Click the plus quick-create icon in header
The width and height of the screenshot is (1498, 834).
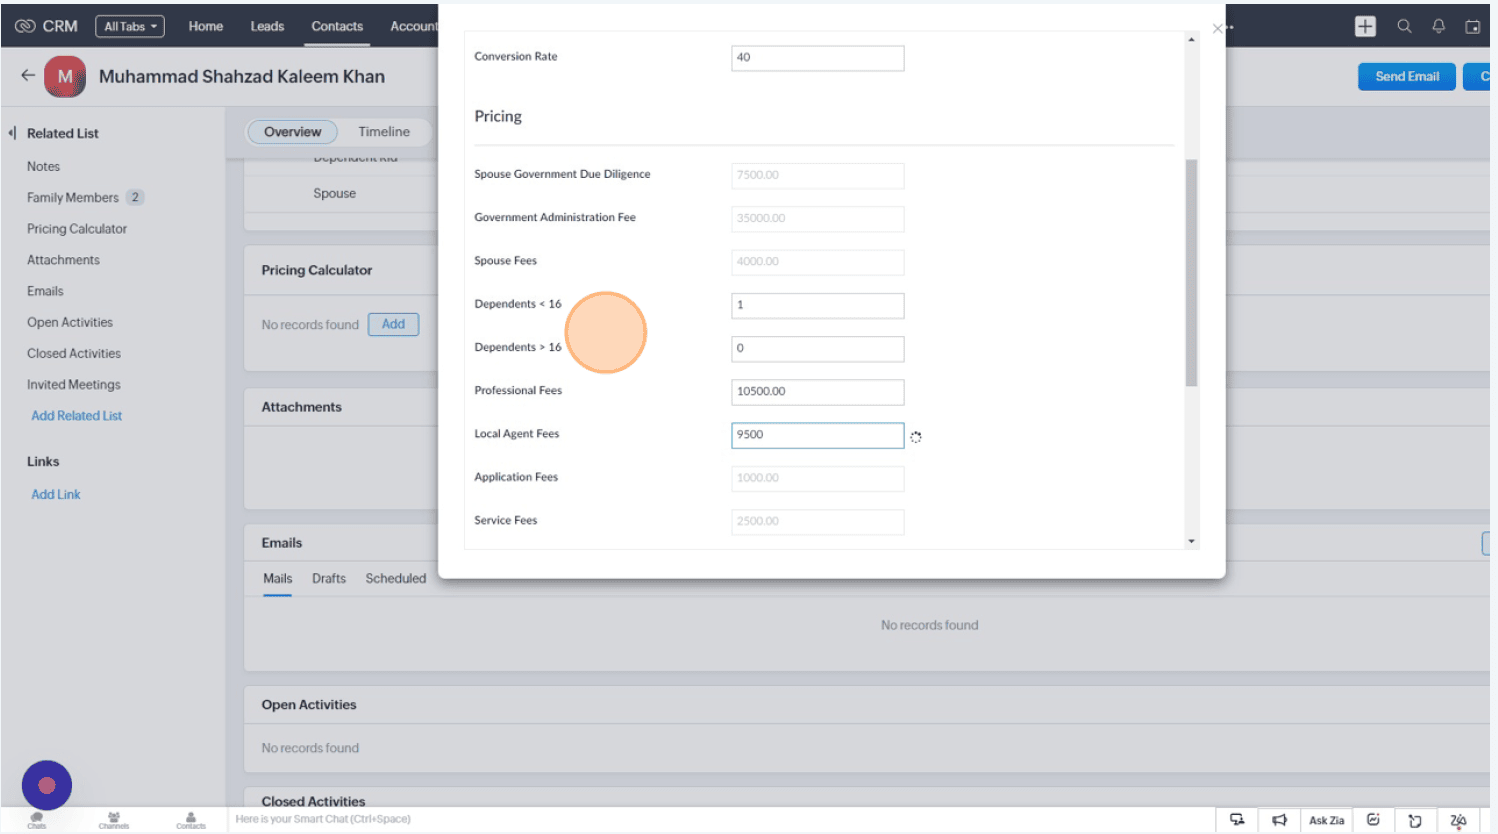click(1365, 27)
